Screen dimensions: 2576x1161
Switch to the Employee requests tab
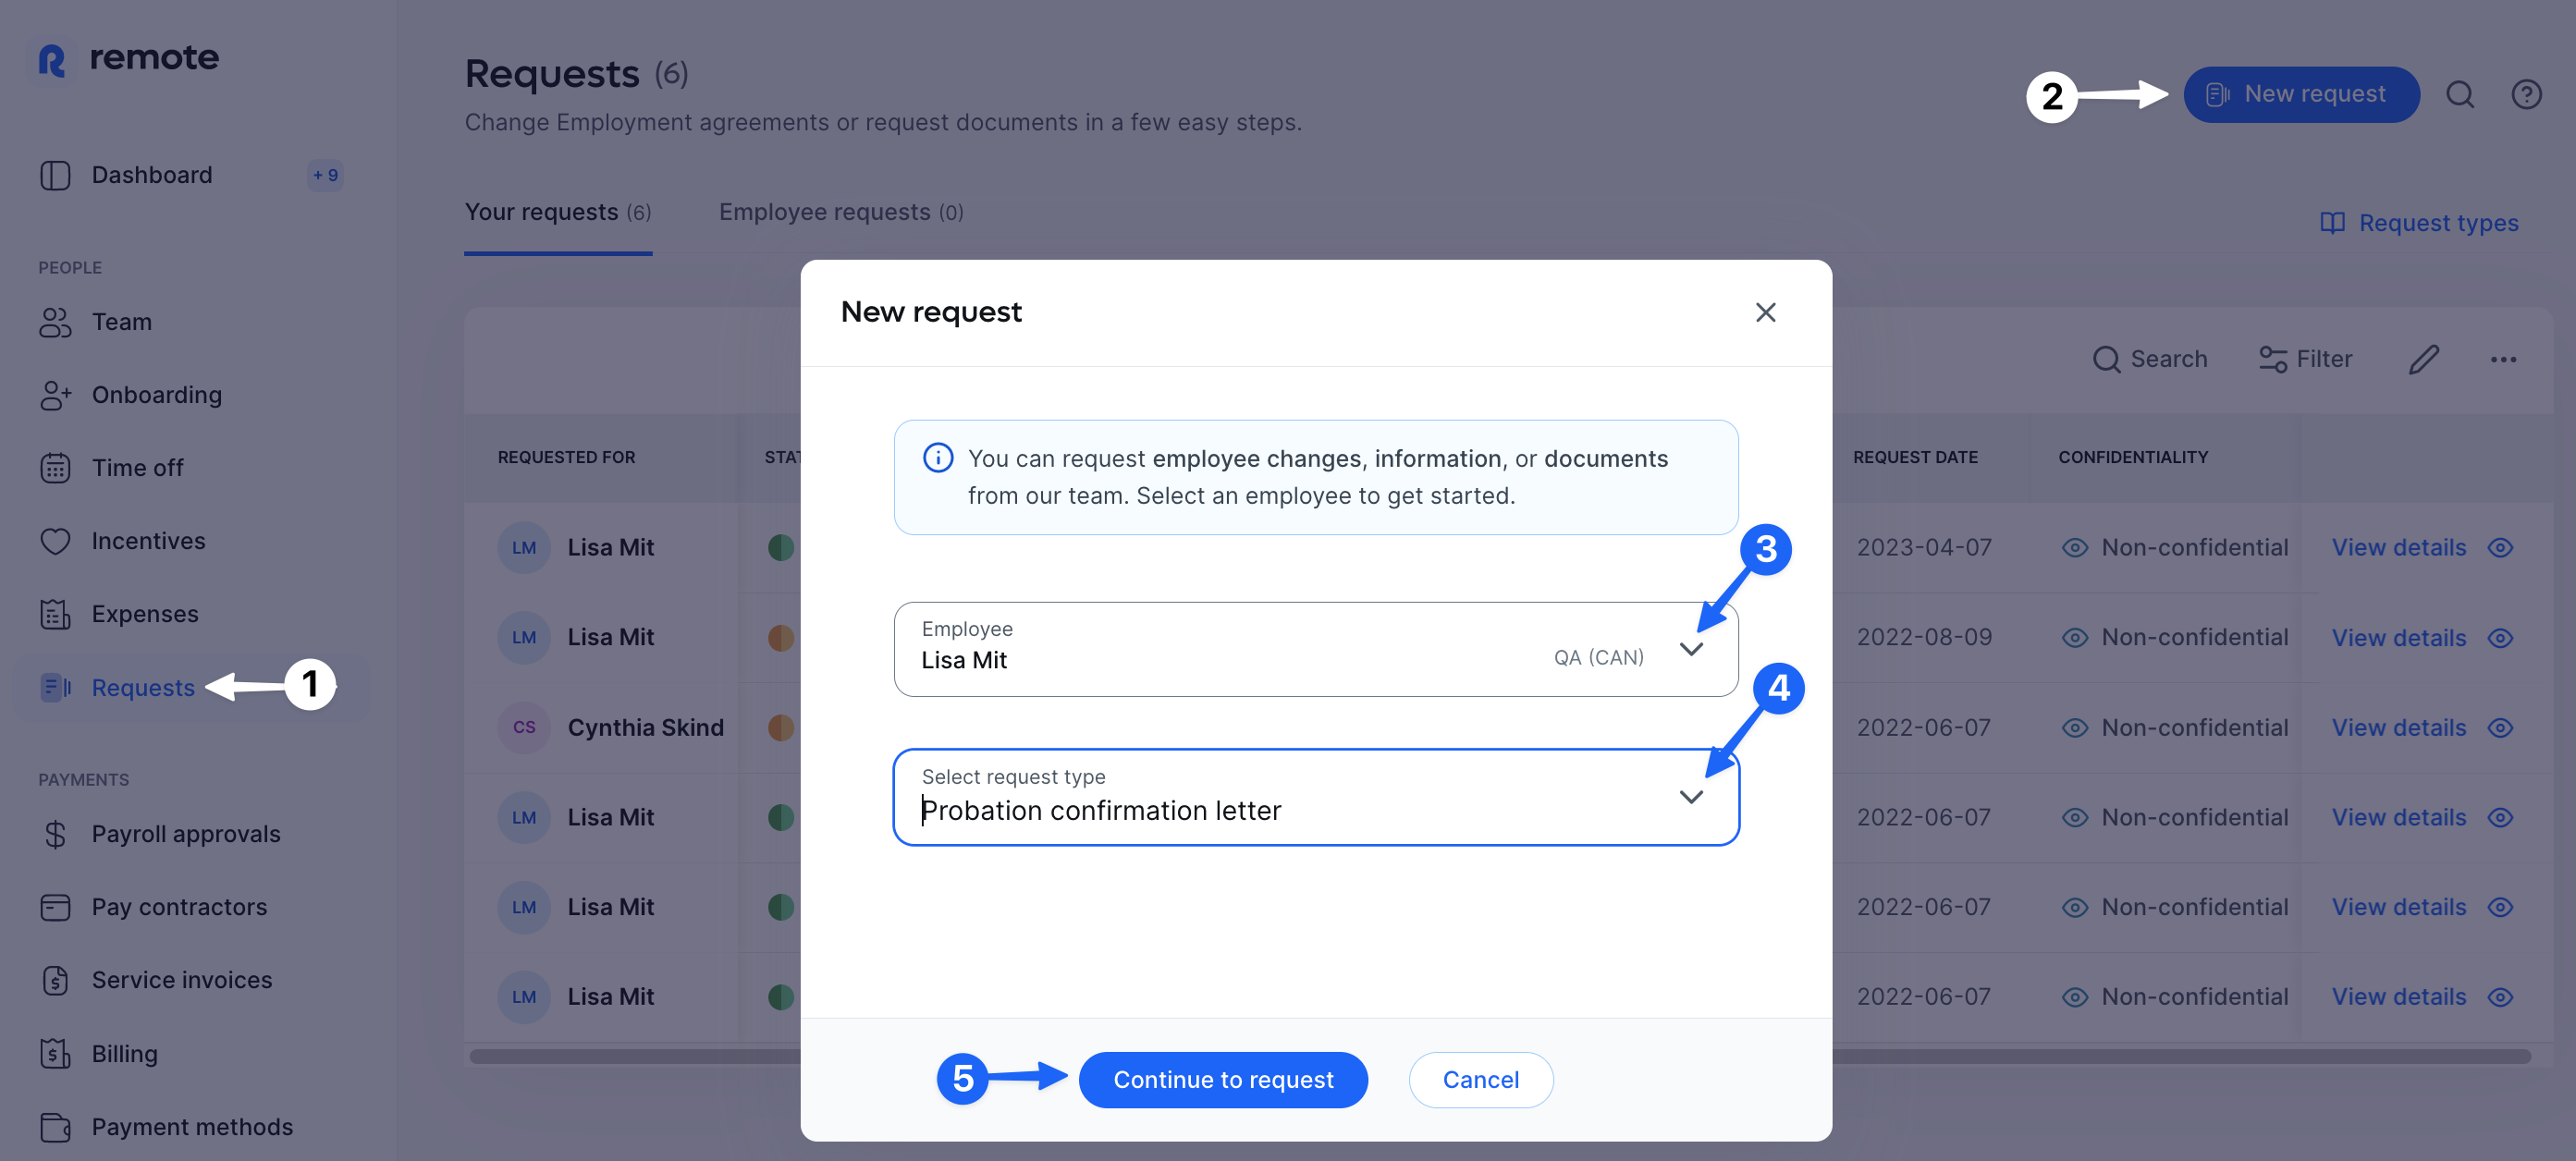point(841,211)
